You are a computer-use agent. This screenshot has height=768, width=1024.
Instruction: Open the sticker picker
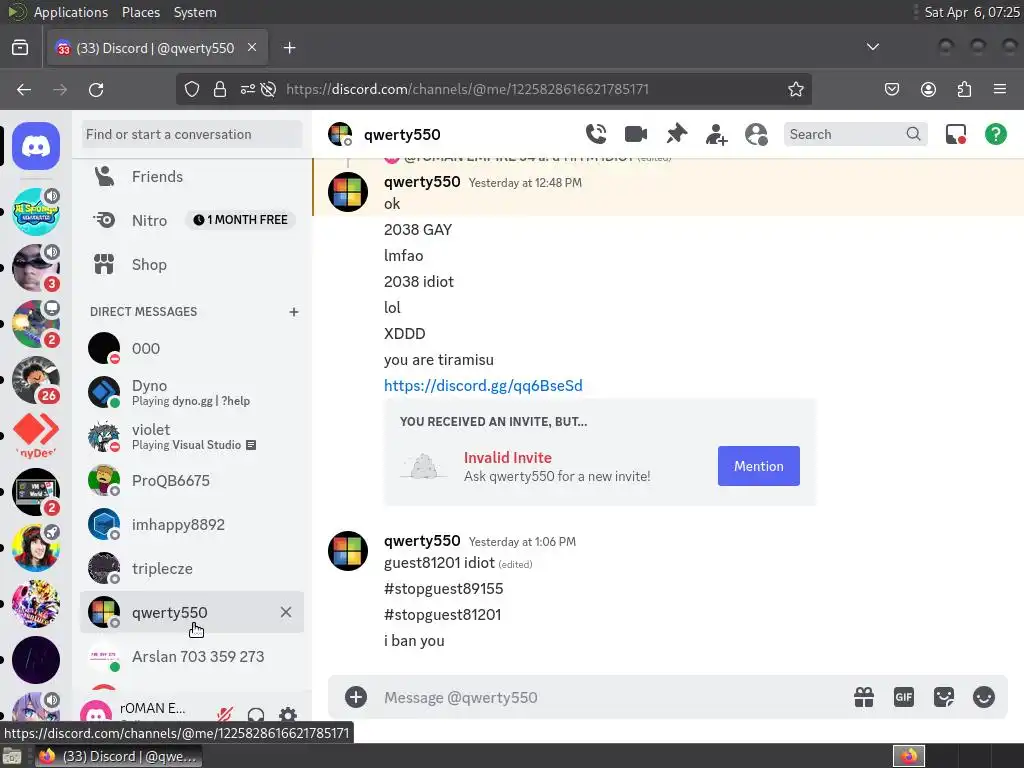(944, 697)
